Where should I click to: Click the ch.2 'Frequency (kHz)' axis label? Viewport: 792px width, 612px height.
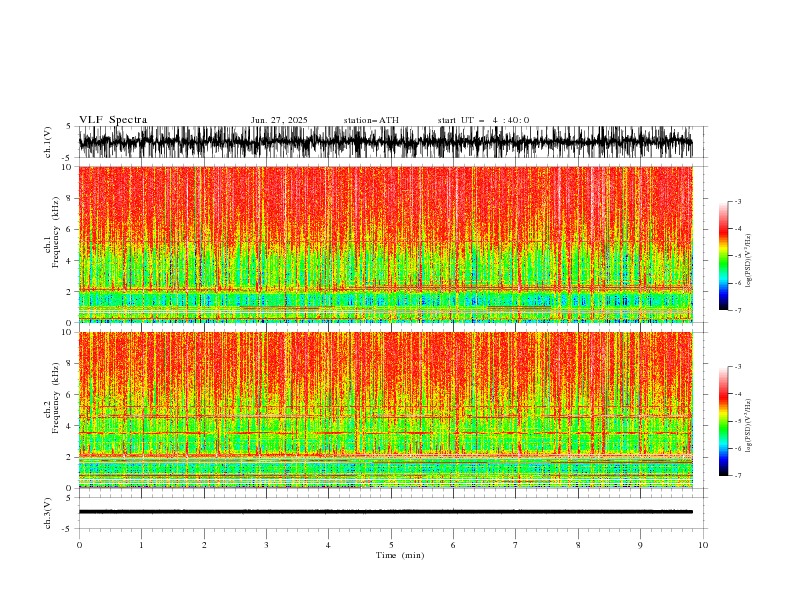[56, 398]
